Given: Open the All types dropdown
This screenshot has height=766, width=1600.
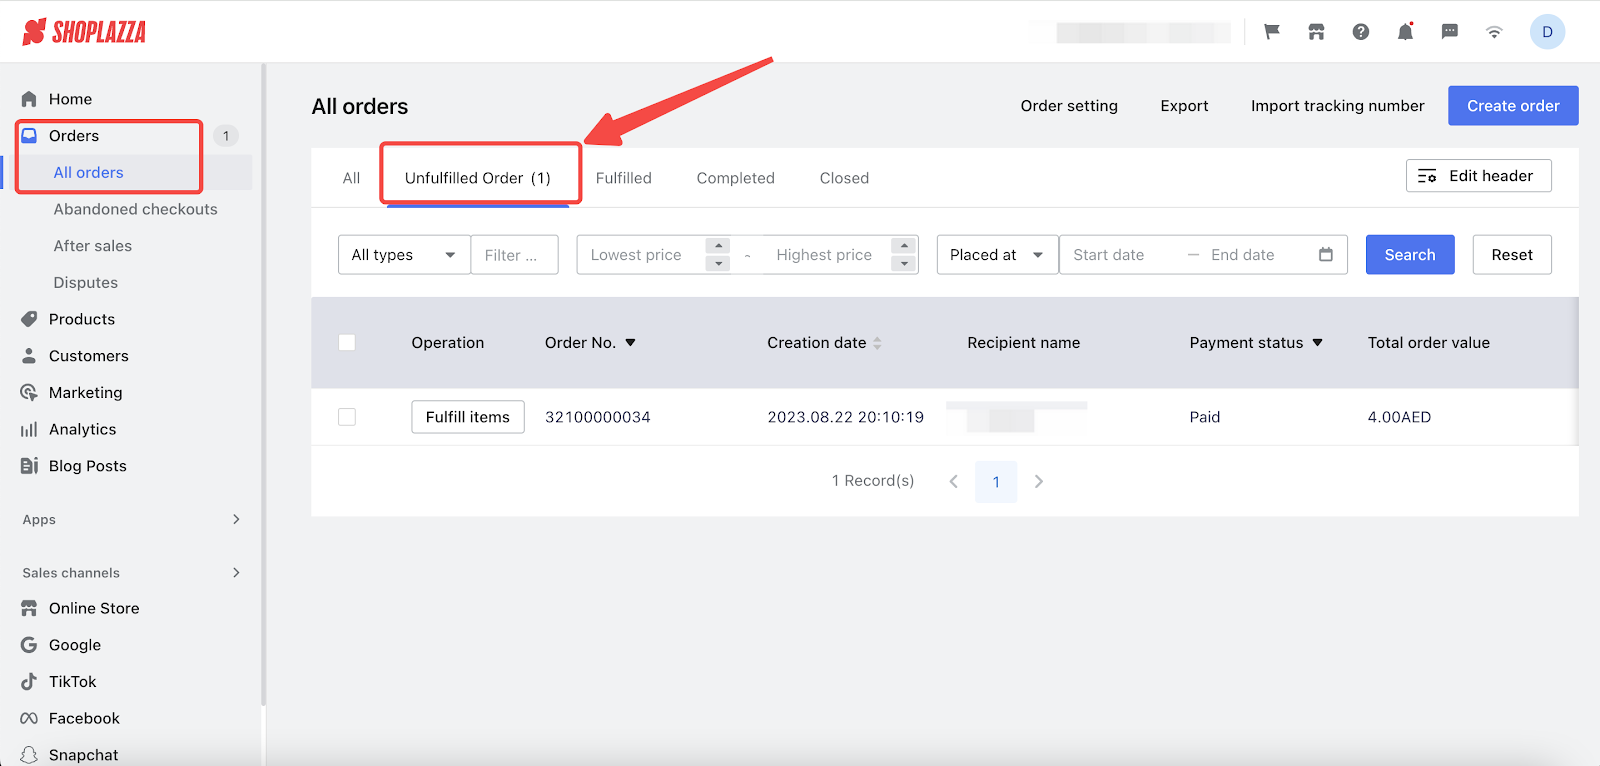Looking at the screenshot, I should (403, 255).
